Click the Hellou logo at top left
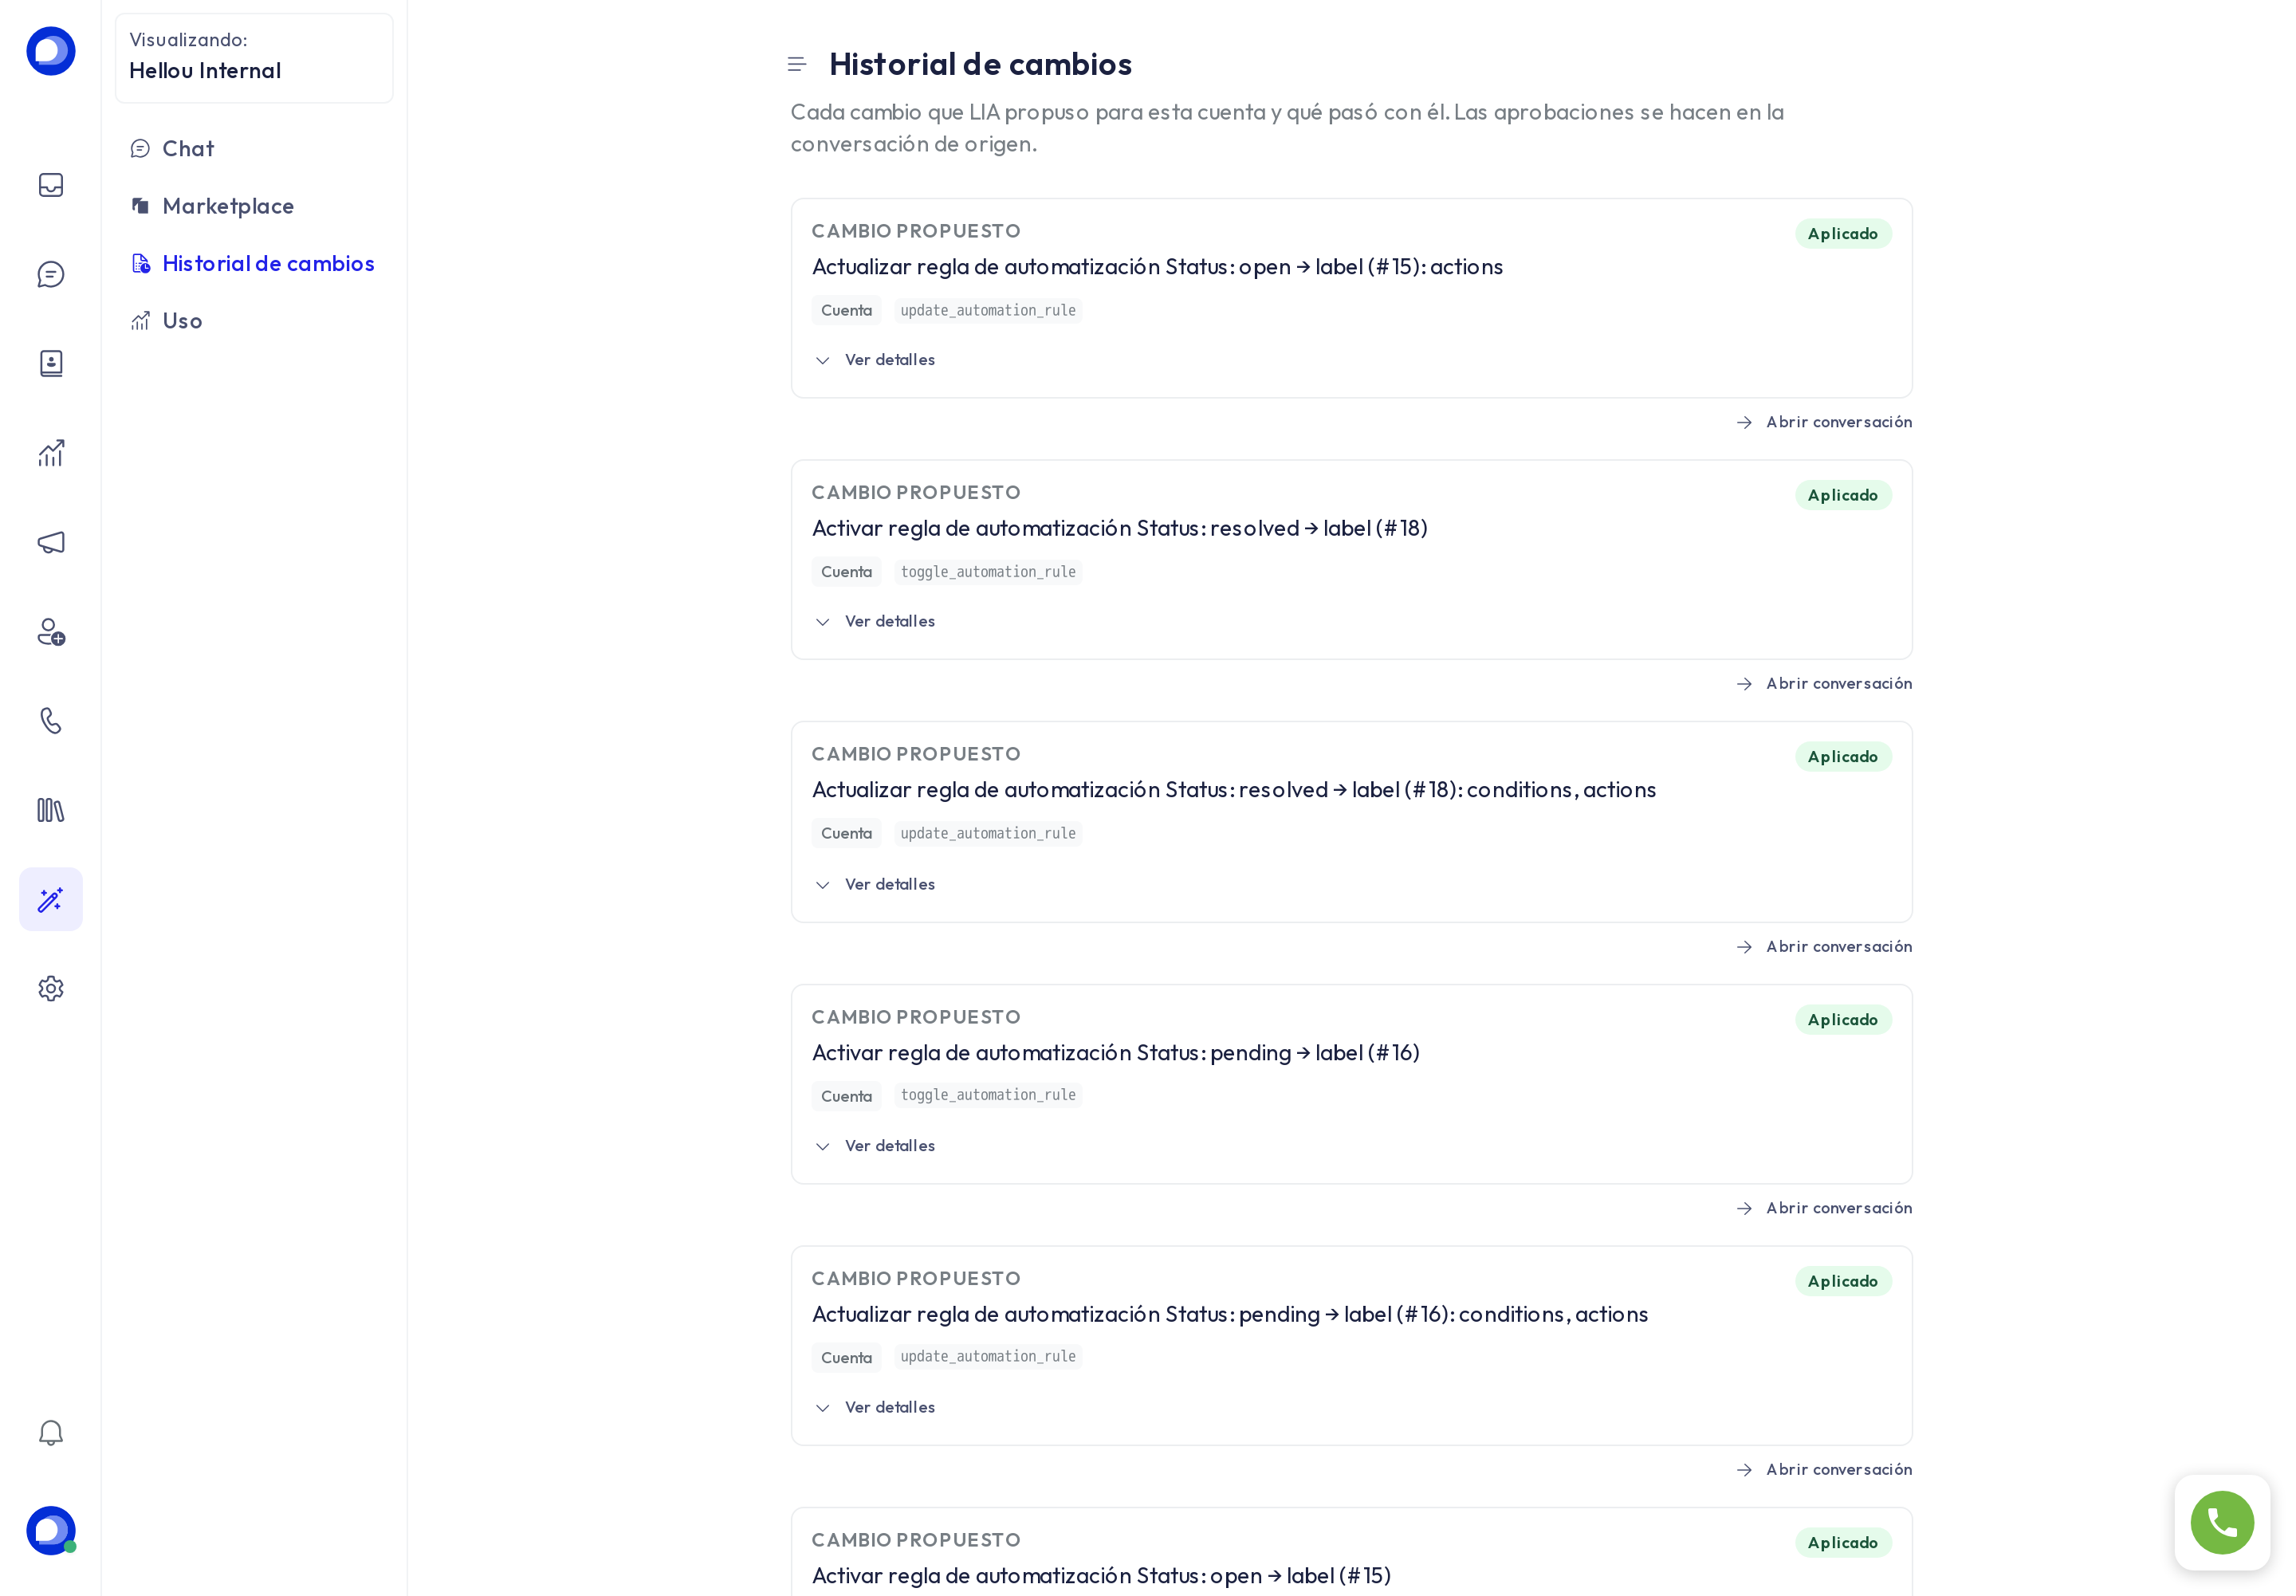 pos(51,51)
